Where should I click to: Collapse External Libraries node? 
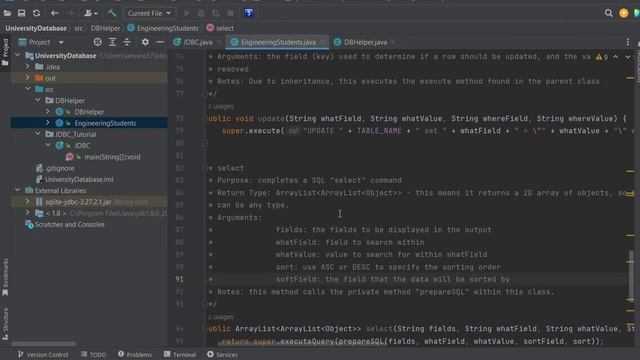(18, 190)
